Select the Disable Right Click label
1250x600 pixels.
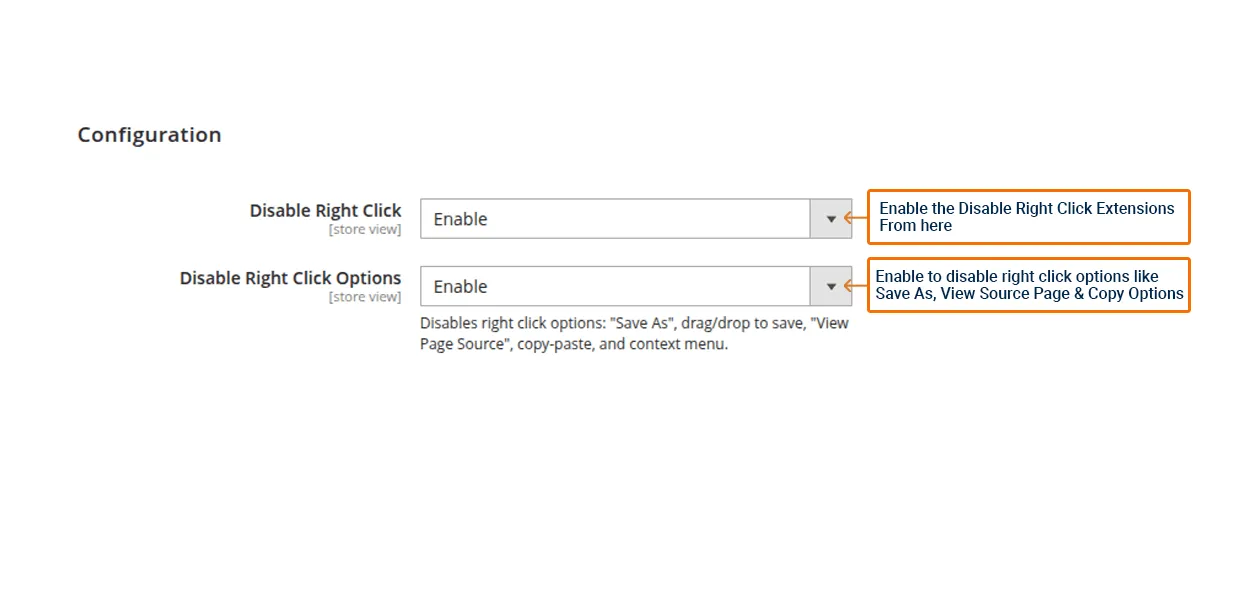pos(325,211)
